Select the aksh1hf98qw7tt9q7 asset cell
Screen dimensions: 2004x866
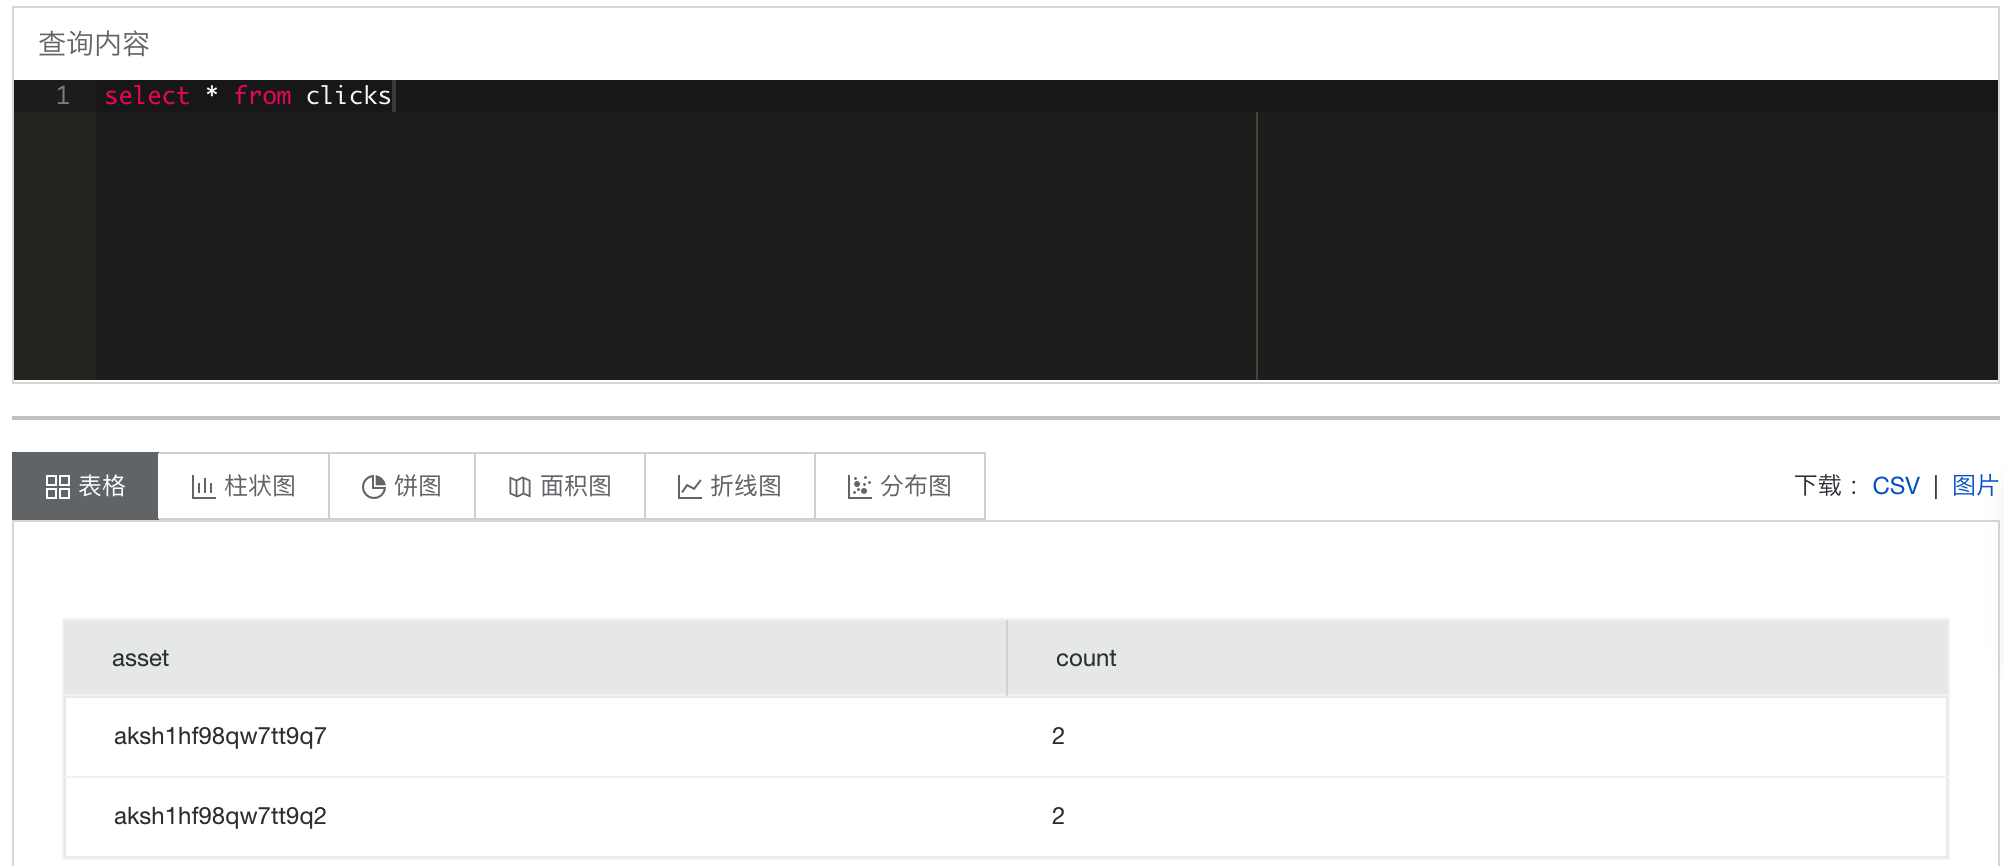click(220, 736)
